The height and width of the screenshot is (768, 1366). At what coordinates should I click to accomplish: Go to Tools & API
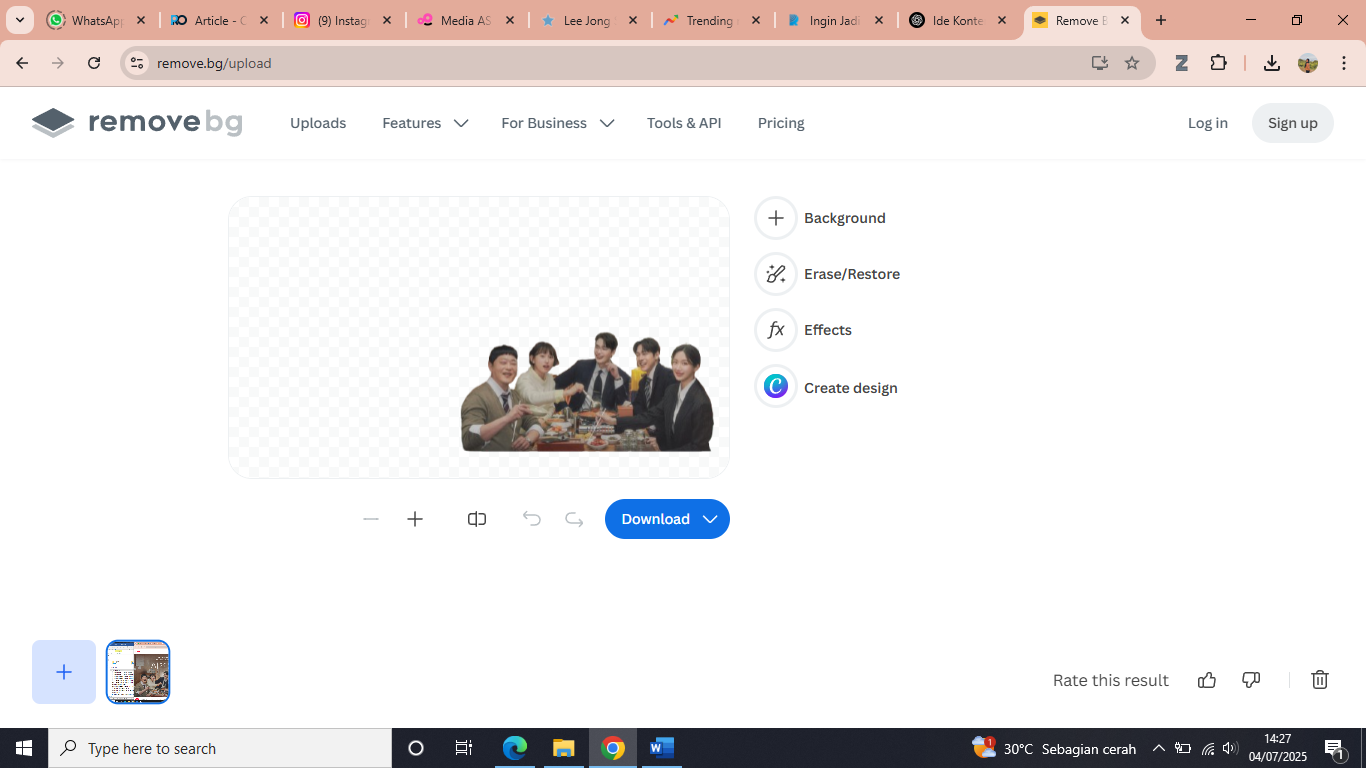684,123
